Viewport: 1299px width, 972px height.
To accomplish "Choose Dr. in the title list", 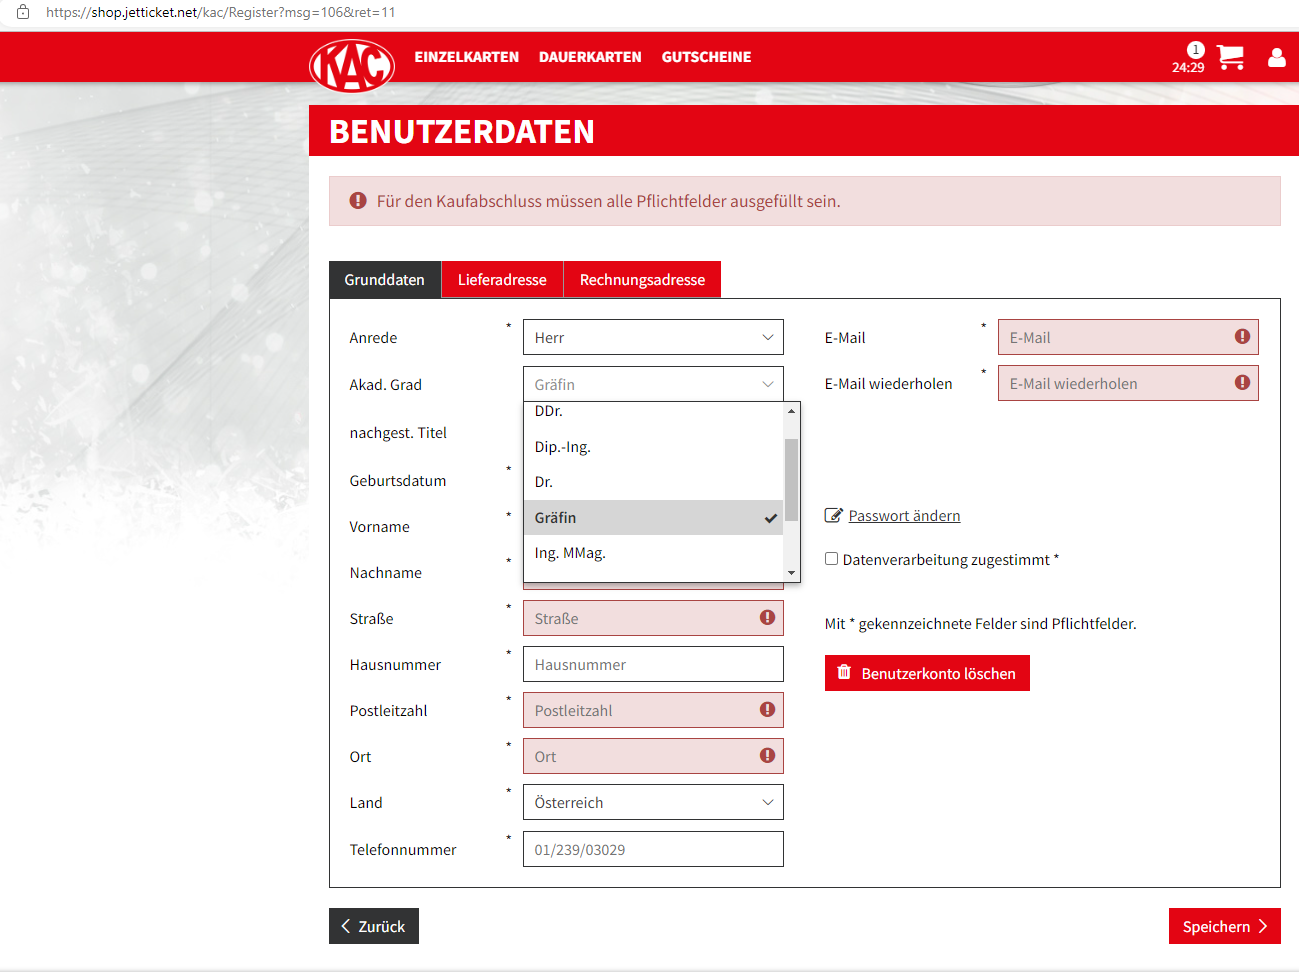I will [544, 482].
